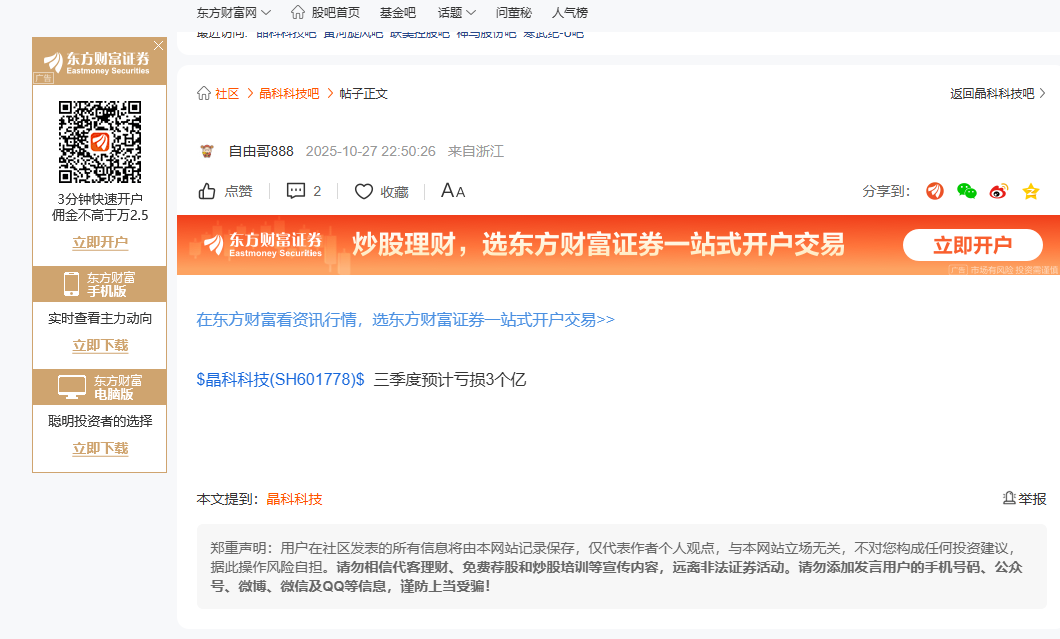The image size is (1060, 639).
Task: Close the left sidebar advertisement
Action: click(x=158, y=45)
